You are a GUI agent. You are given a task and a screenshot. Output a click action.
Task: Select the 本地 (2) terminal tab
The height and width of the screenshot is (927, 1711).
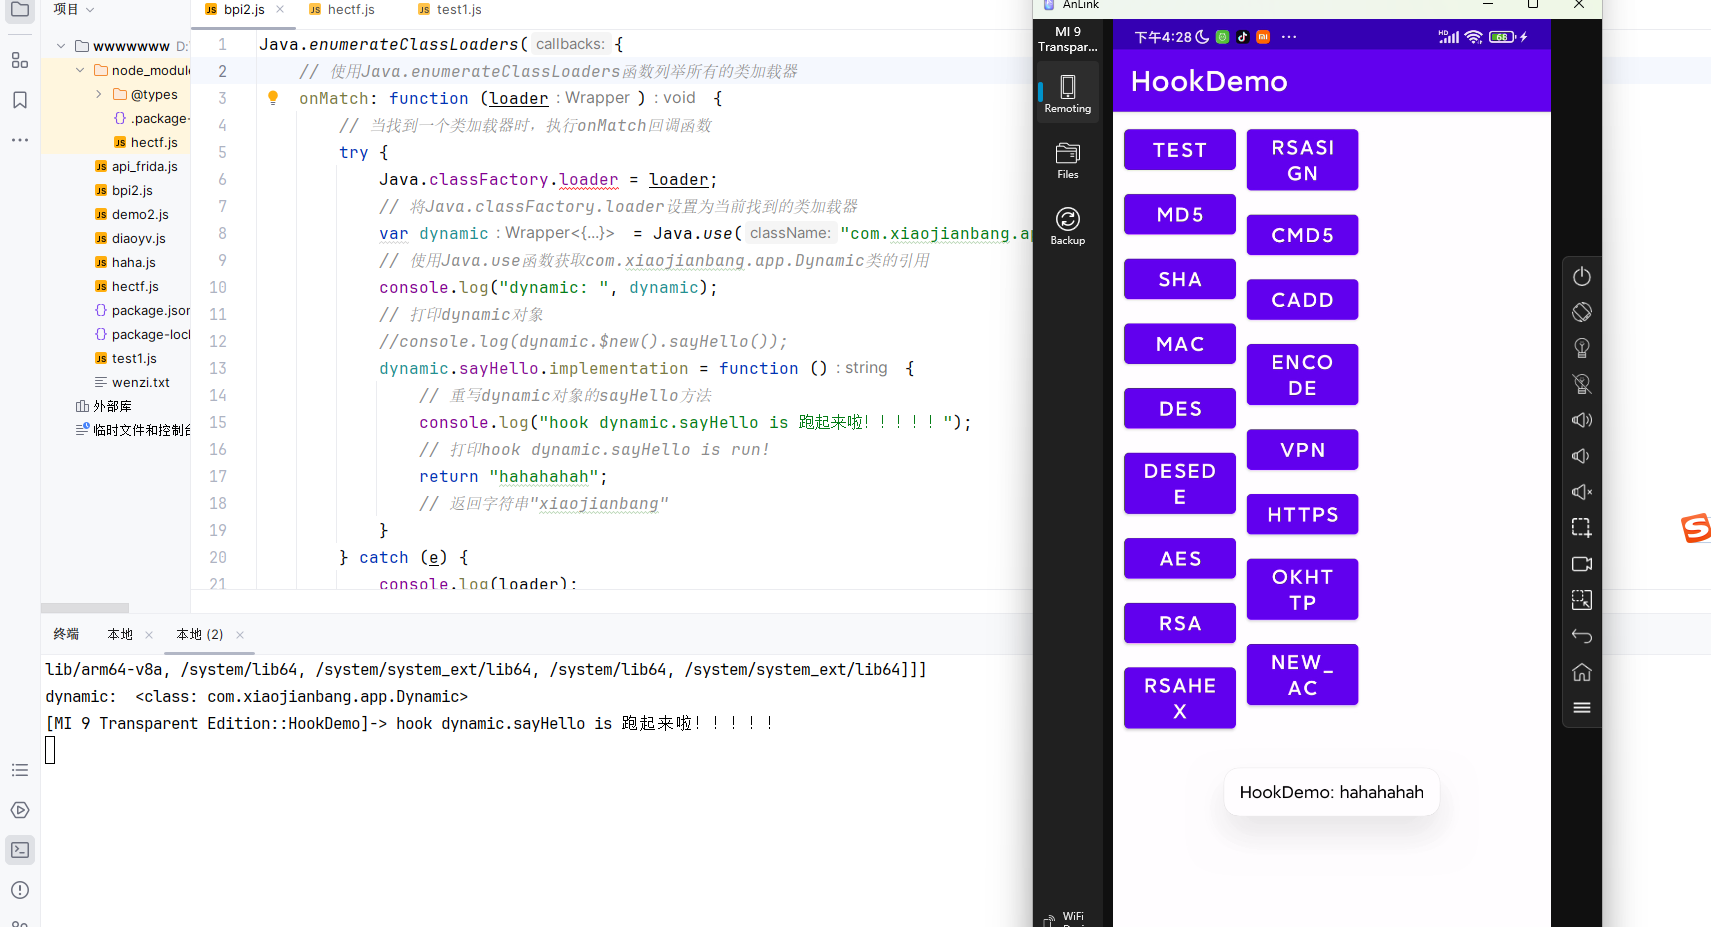pyautogui.click(x=200, y=634)
